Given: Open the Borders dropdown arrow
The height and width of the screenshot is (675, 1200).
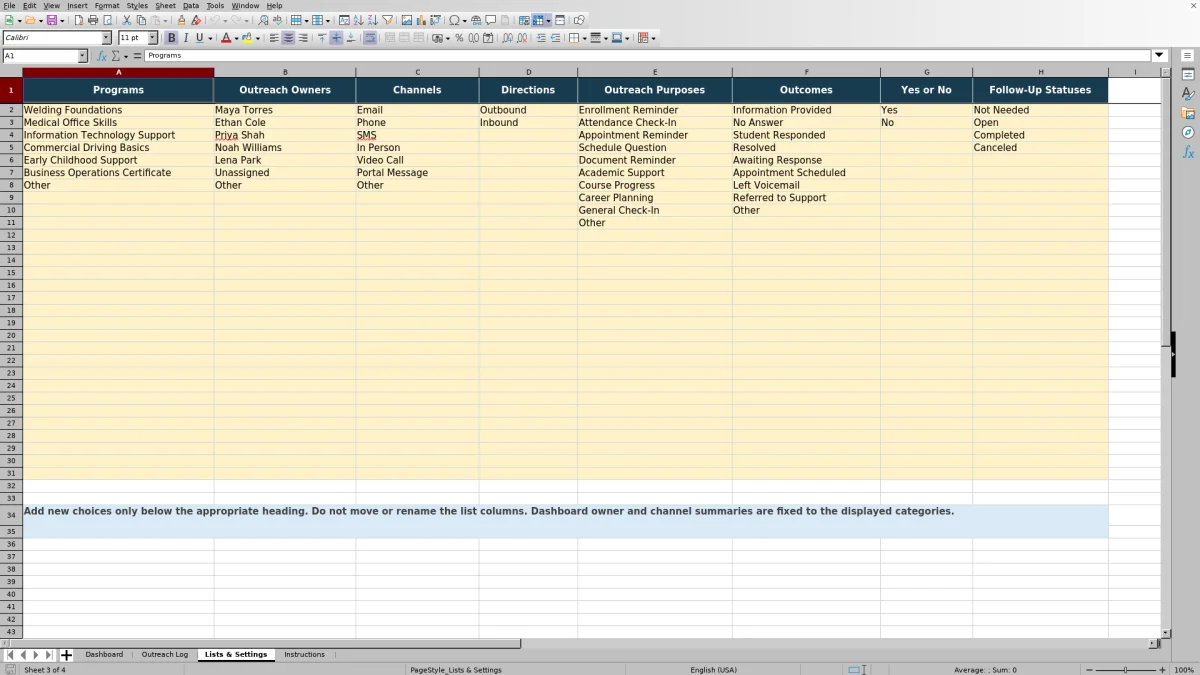Looking at the screenshot, I should [x=584, y=38].
